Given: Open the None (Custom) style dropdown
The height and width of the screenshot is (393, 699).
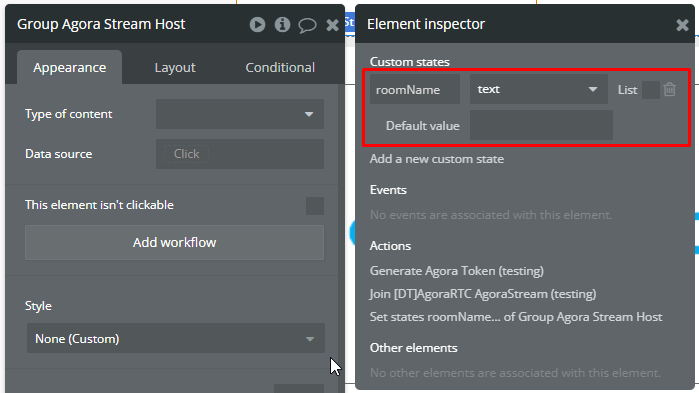Looking at the screenshot, I should 176,339.
